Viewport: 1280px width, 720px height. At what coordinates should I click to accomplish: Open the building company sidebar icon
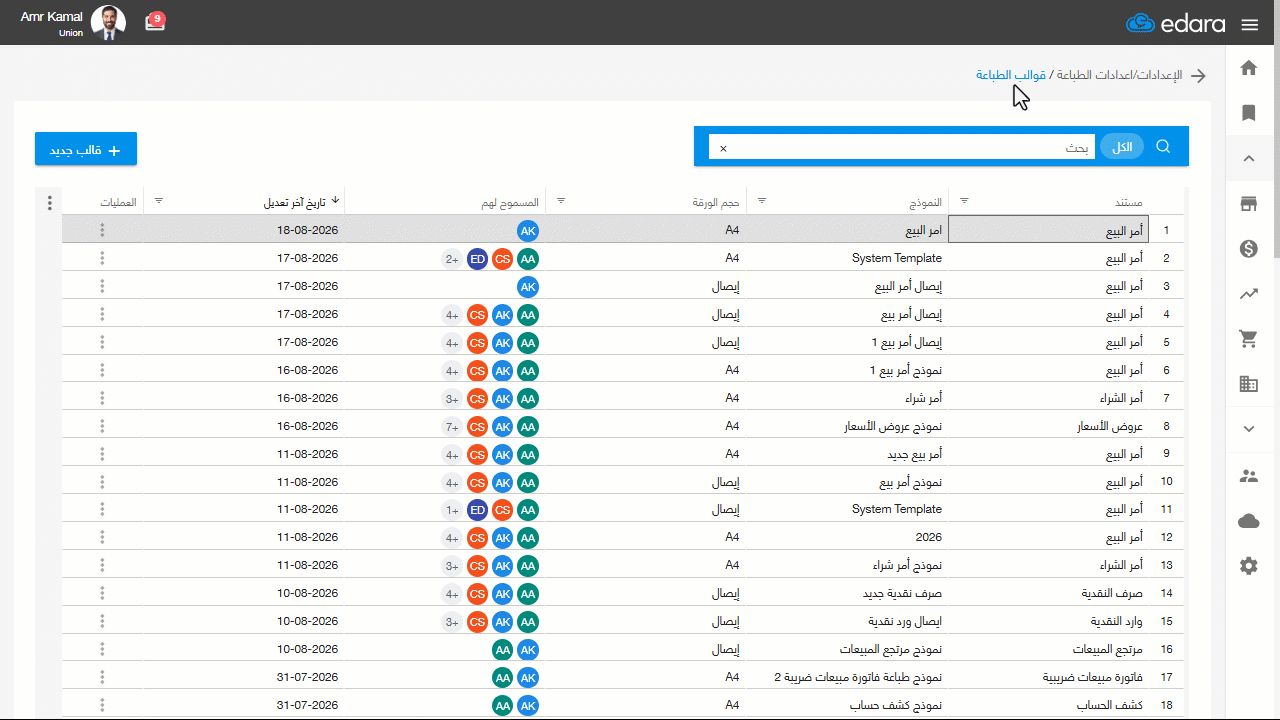tap(1248, 384)
